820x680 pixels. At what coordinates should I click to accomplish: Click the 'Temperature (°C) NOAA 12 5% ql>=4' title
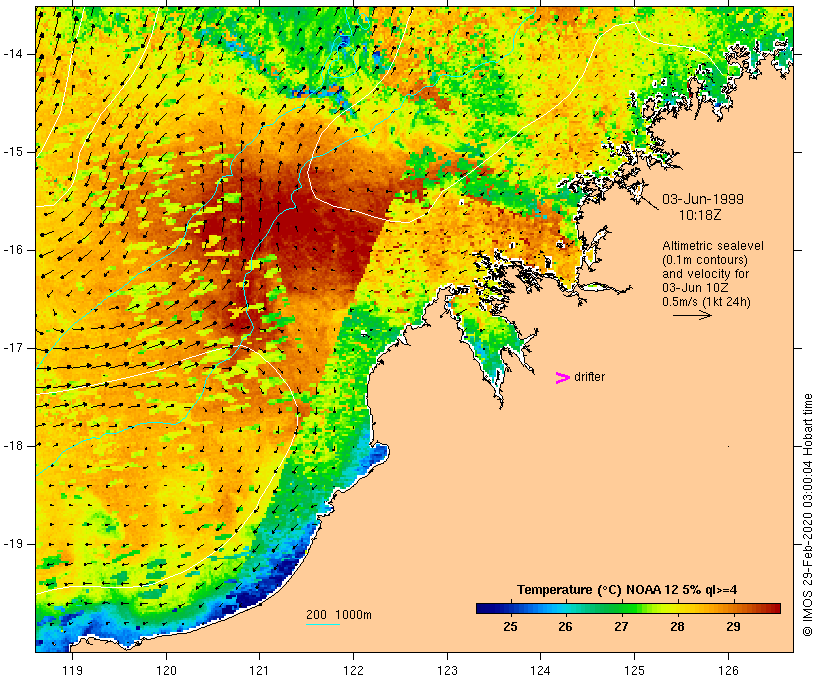pyautogui.click(x=627, y=590)
